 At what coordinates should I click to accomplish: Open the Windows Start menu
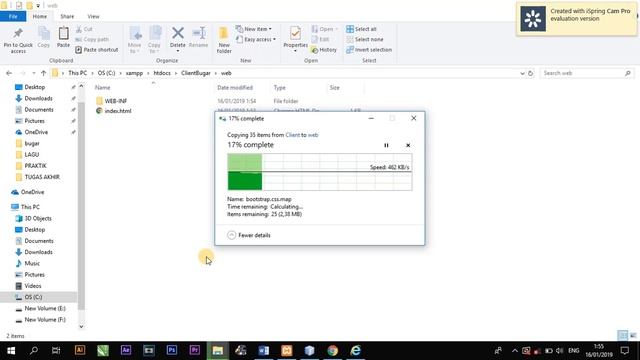point(11,350)
